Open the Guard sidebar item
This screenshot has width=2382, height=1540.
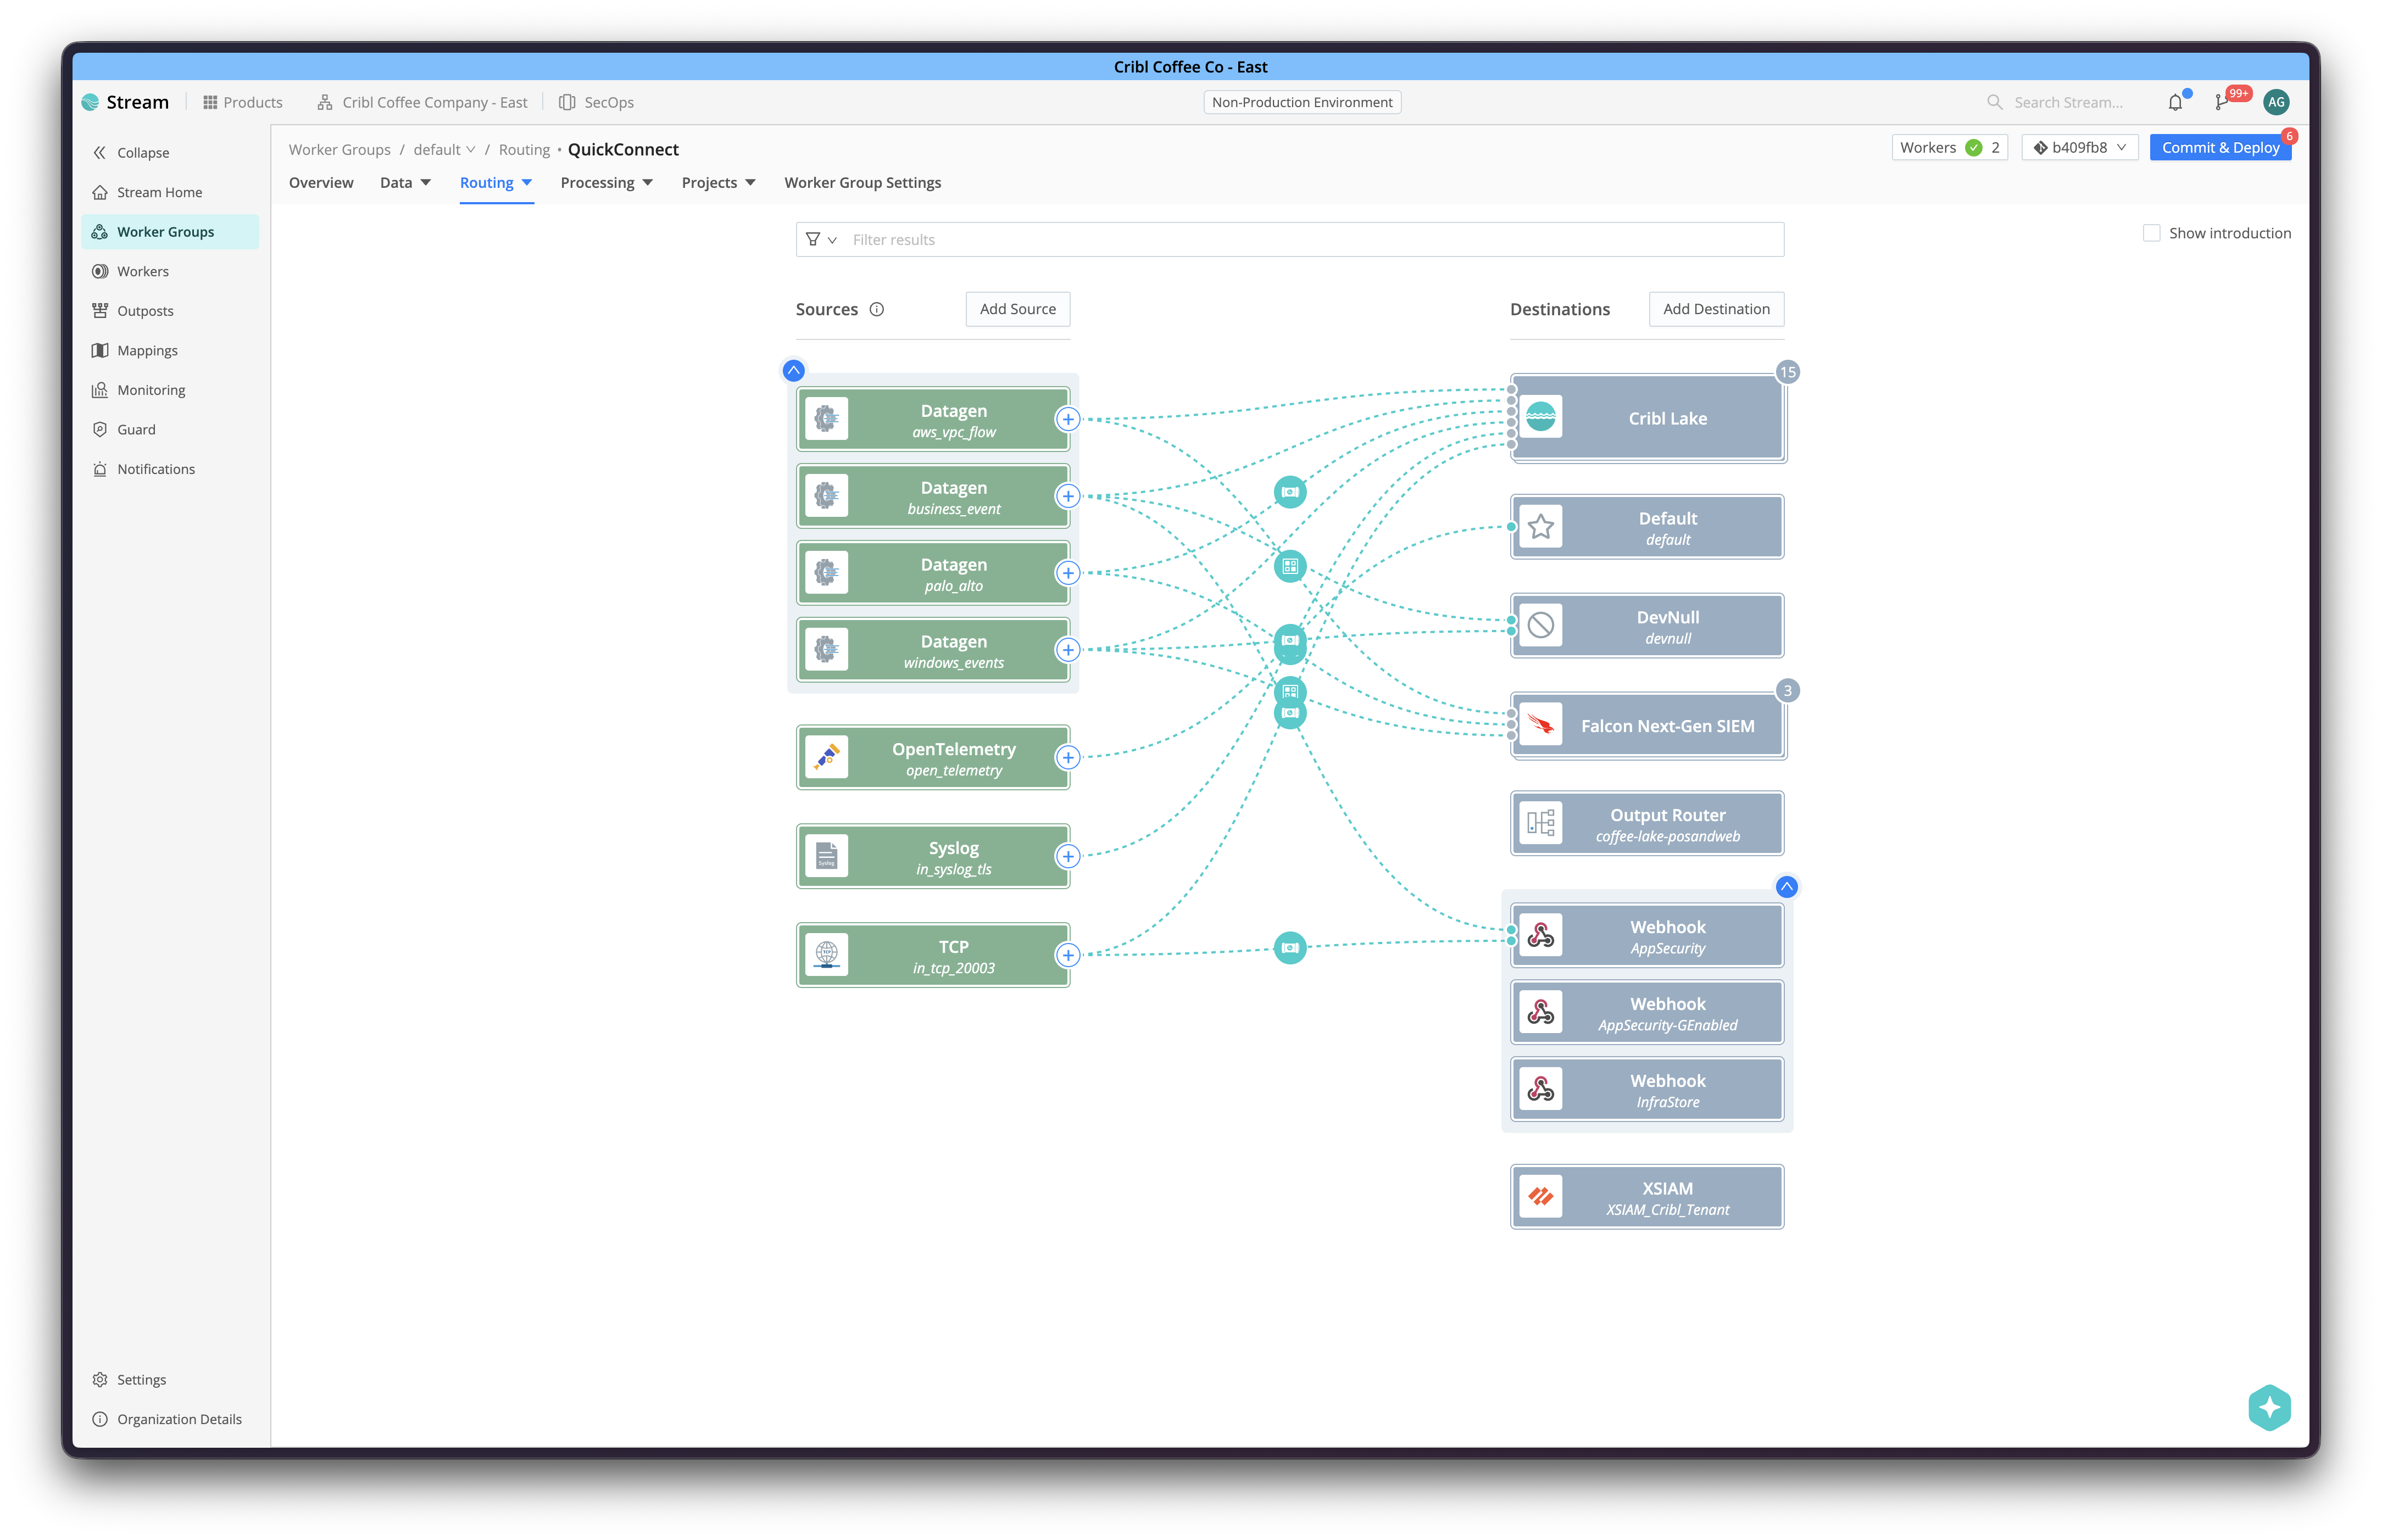pos(170,429)
